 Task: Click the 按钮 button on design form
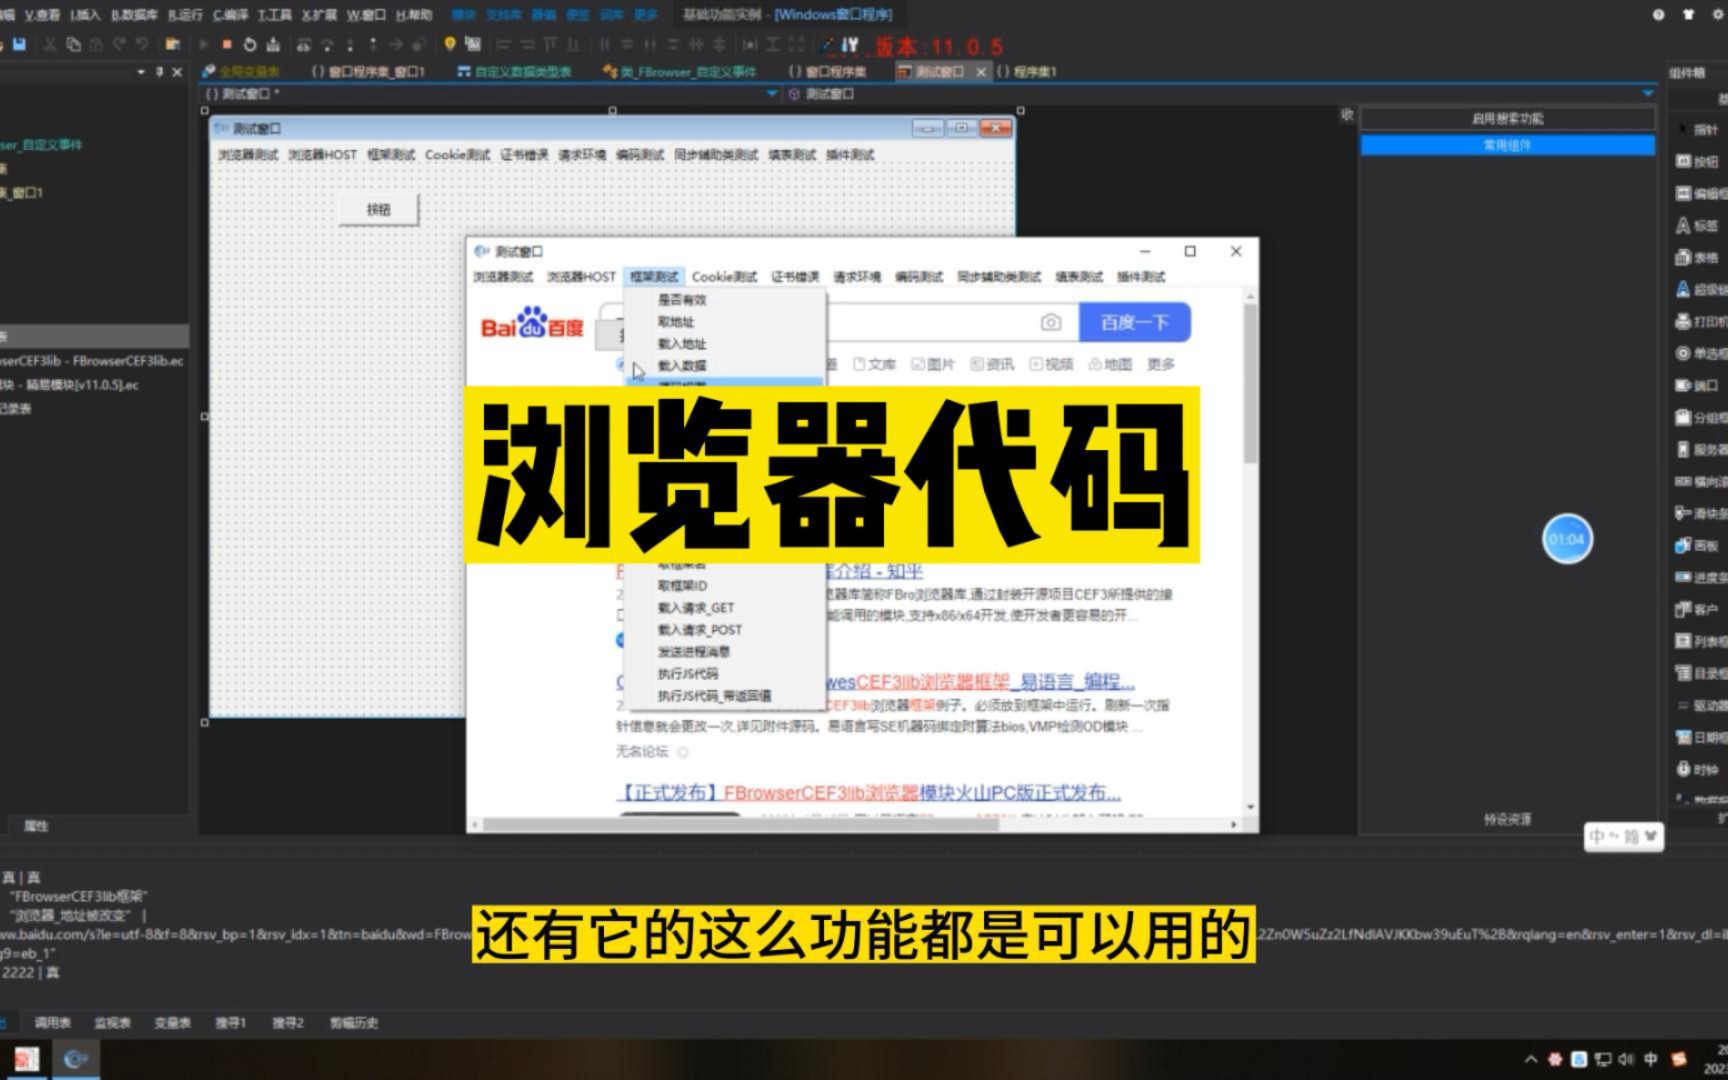pos(378,210)
